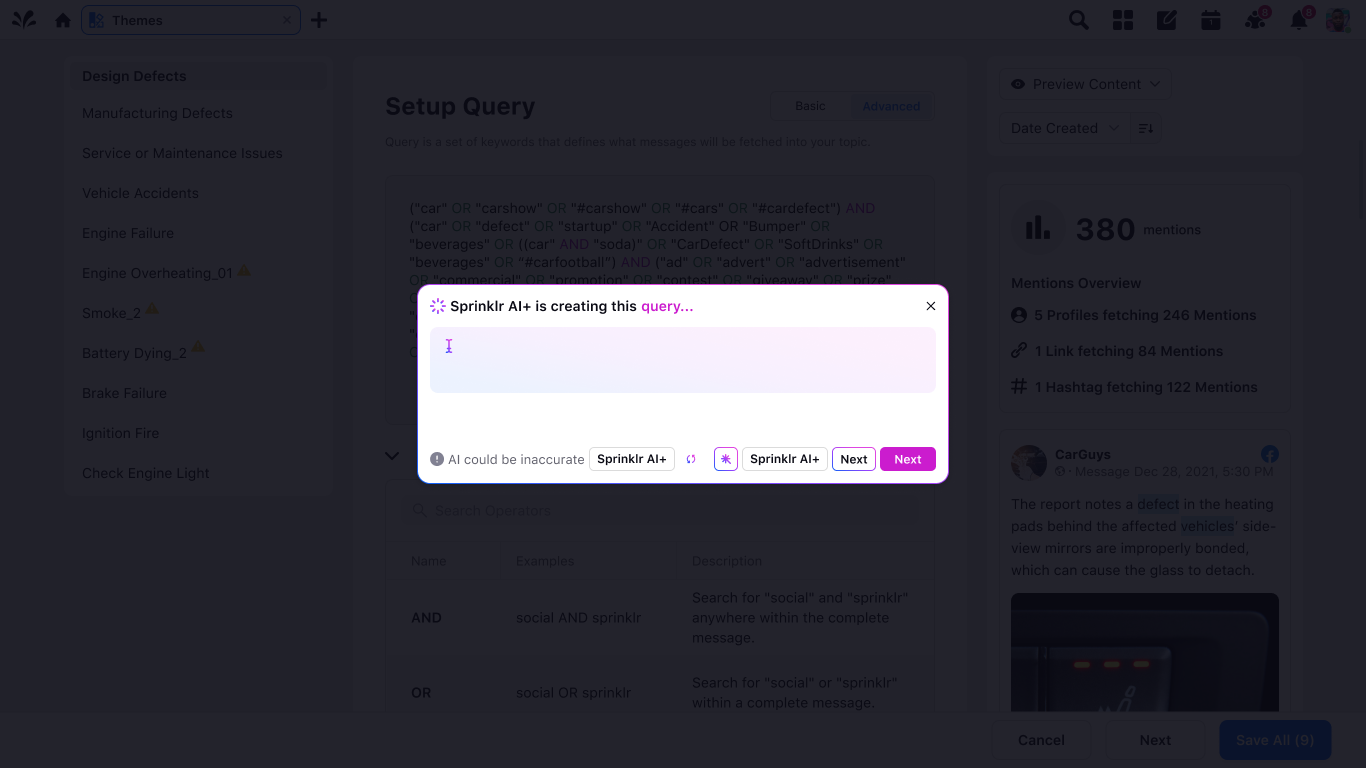Keep Advanced query mode selected
Image resolution: width=1366 pixels, height=768 pixels.
click(890, 106)
